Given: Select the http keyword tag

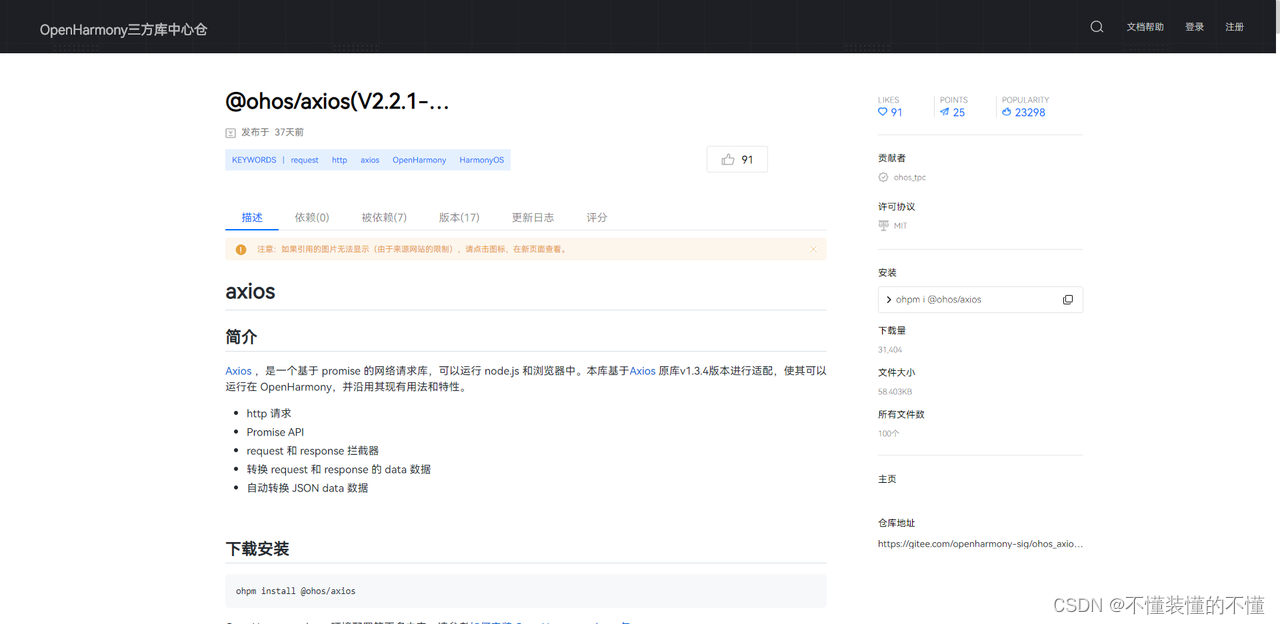Looking at the screenshot, I should pyautogui.click(x=340, y=160).
